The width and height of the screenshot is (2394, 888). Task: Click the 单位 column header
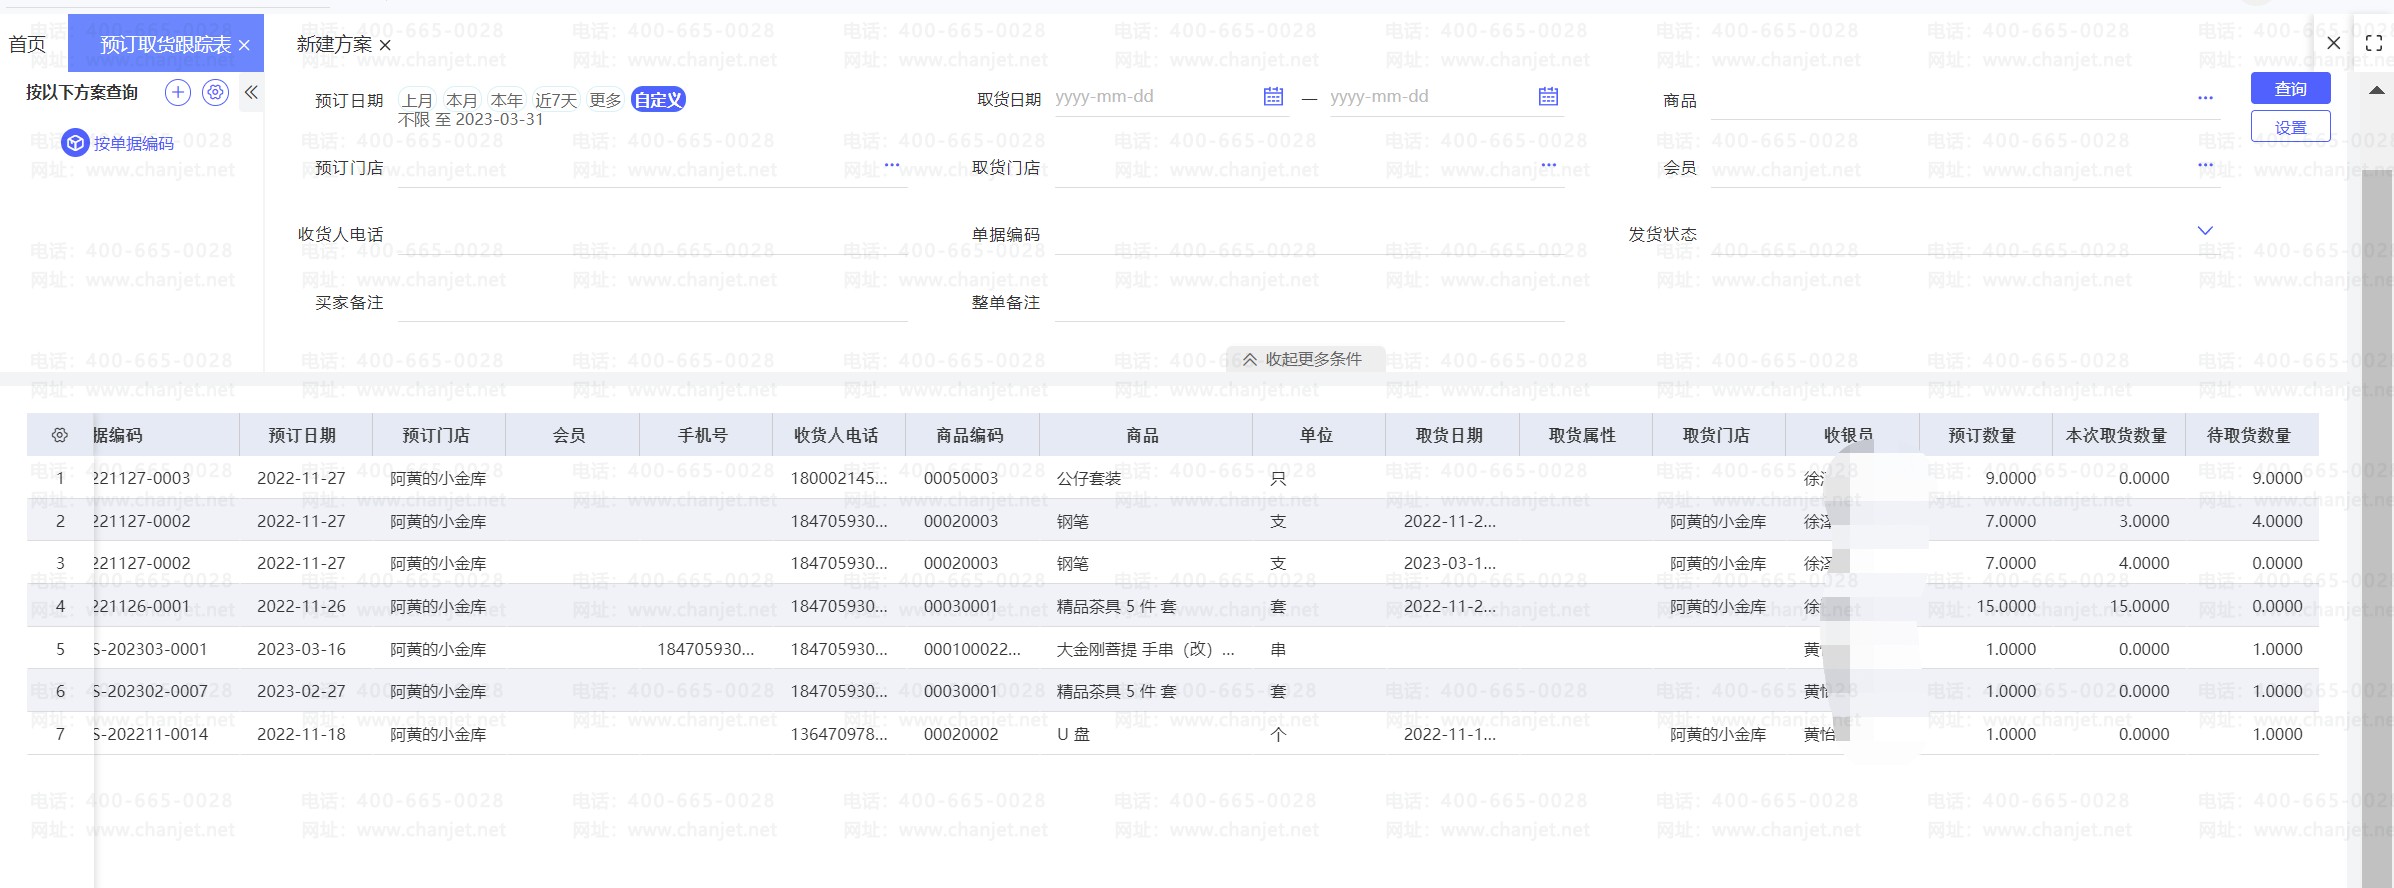[1318, 435]
